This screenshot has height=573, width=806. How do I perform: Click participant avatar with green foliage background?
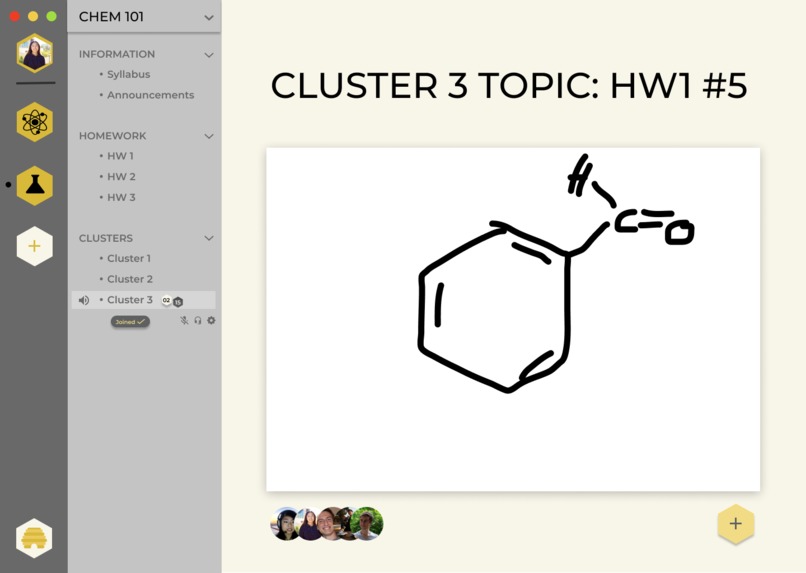coord(367,524)
